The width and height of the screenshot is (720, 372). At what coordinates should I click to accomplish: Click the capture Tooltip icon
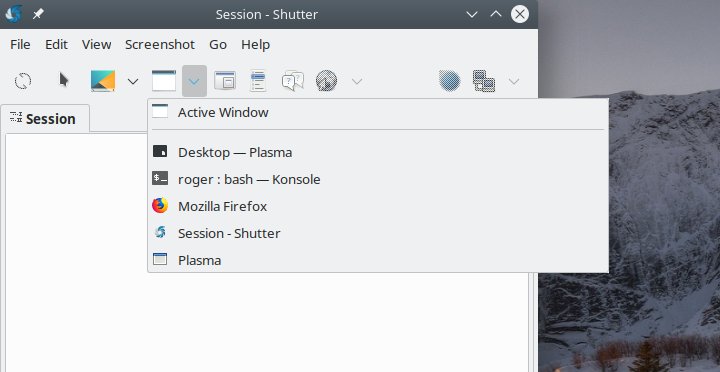click(x=292, y=81)
